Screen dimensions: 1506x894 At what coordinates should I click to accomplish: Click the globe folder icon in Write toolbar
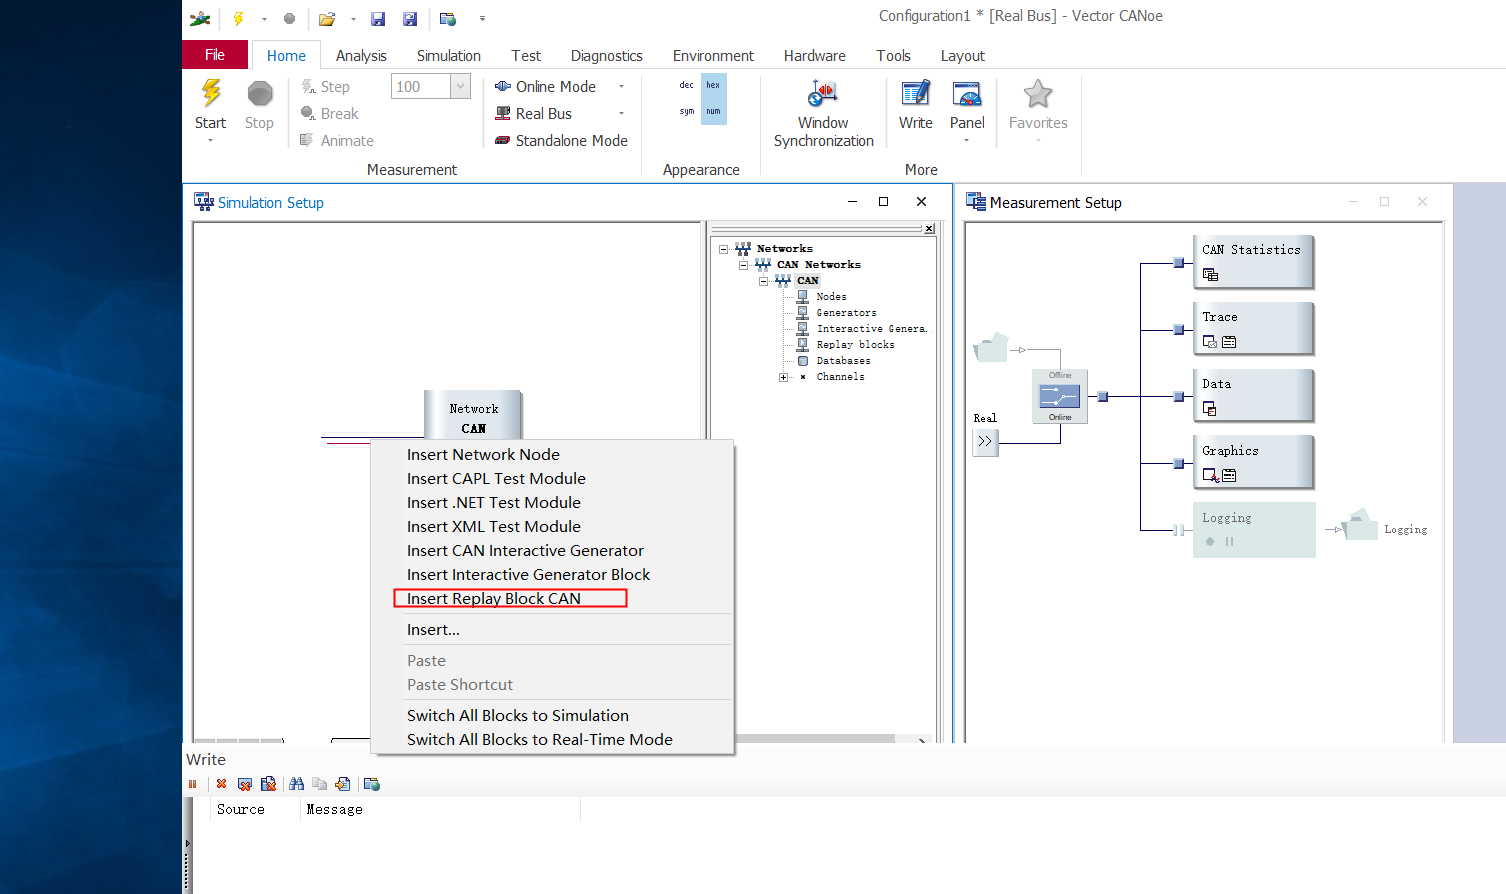[x=372, y=784]
